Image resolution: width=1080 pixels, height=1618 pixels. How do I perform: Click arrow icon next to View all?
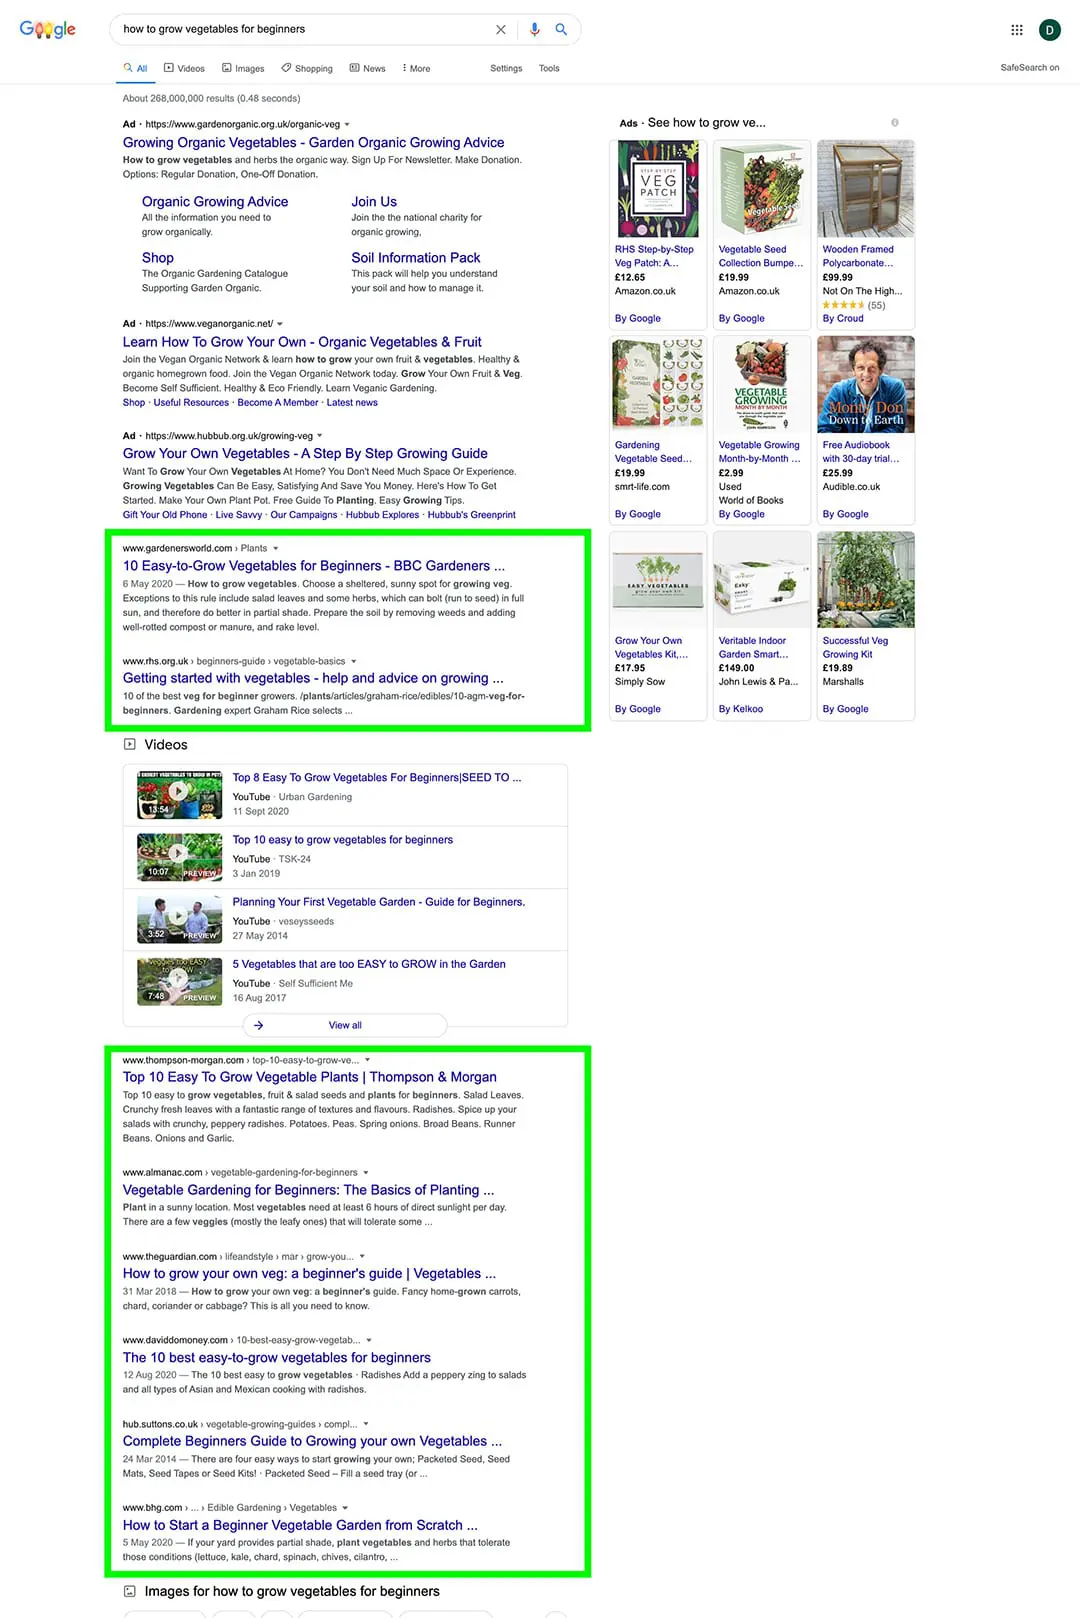pyautogui.click(x=258, y=1025)
